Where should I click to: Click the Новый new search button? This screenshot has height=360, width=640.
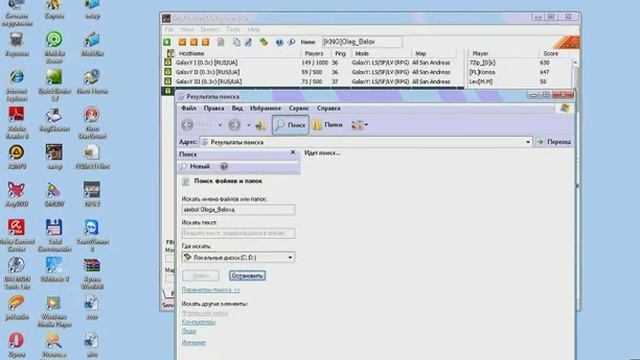coord(195,167)
